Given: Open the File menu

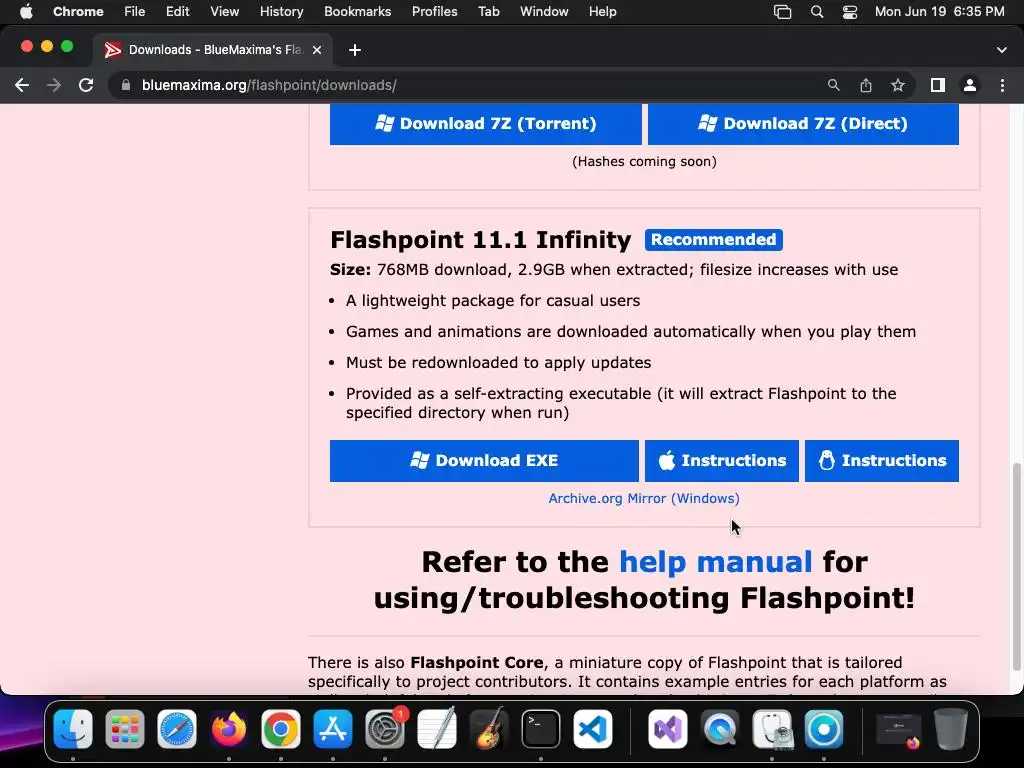Looking at the screenshot, I should pos(135,12).
